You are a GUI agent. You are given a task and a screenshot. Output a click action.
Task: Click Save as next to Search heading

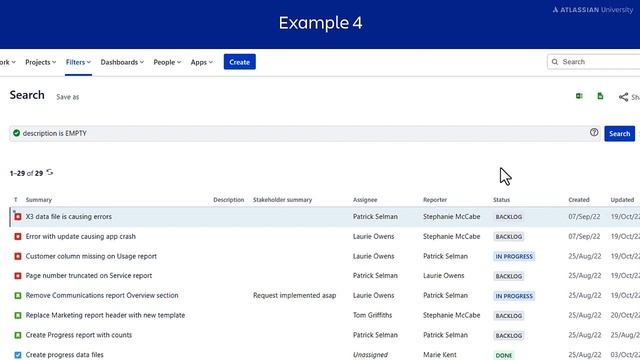68,97
